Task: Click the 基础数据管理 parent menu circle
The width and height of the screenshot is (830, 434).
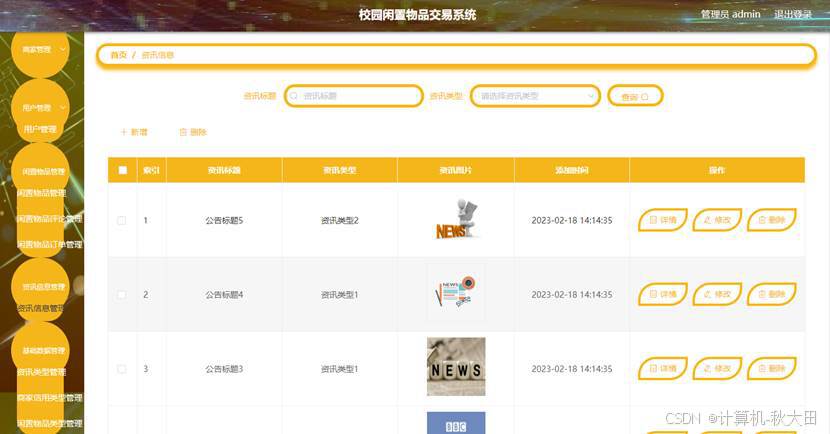Action: 41,350
